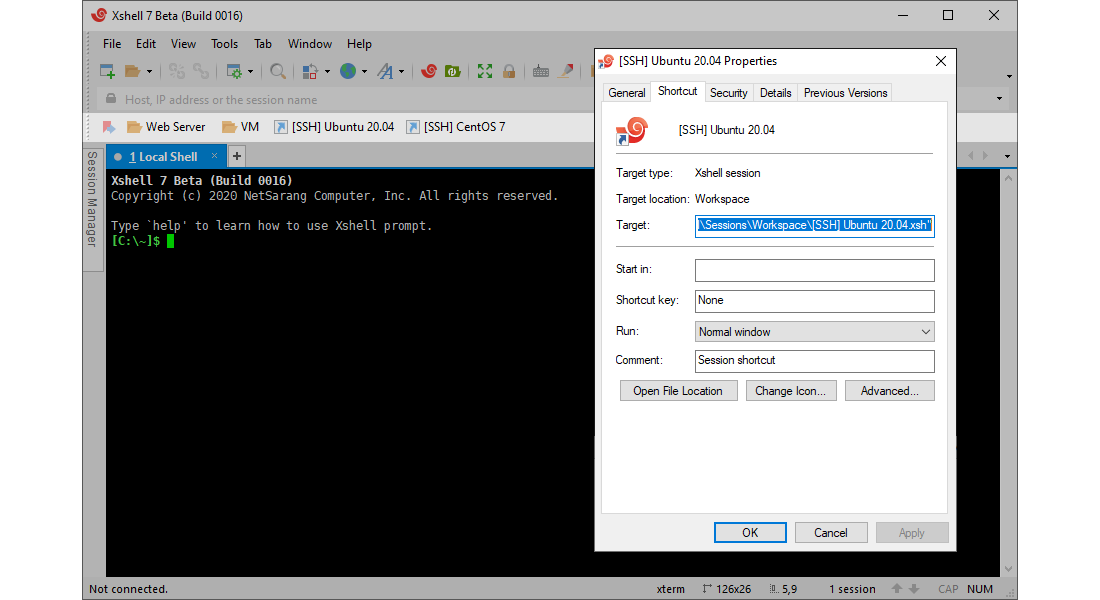The image size is (1100, 600).
Task: Click the highlight marker pen toolbar icon
Action: pos(565,71)
